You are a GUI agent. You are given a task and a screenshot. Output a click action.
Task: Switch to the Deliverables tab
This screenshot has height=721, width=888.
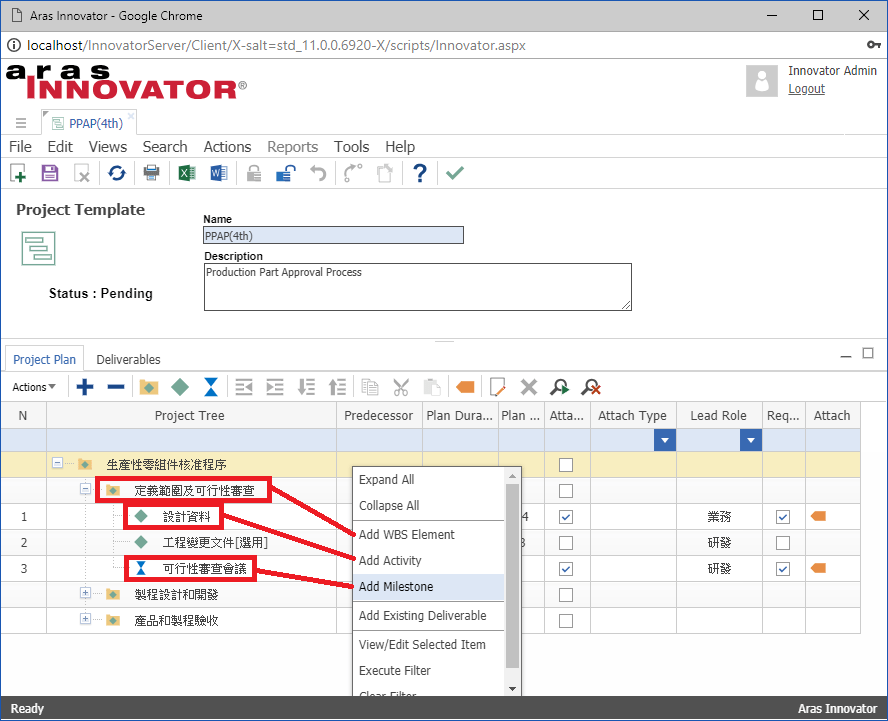pyautogui.click(x=128, y=359)
